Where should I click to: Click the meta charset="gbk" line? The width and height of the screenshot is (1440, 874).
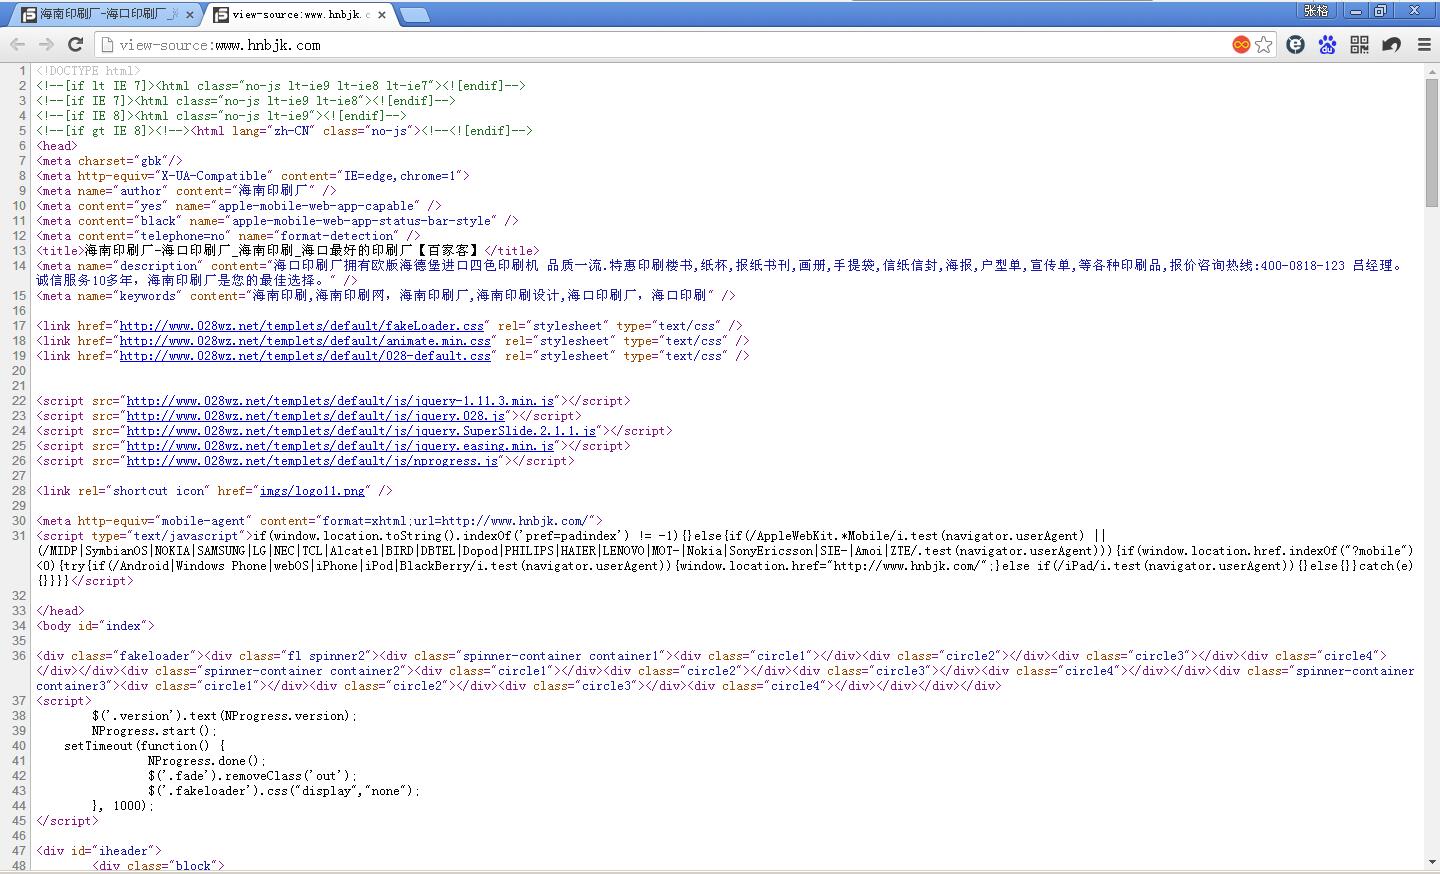pos(109,161)
